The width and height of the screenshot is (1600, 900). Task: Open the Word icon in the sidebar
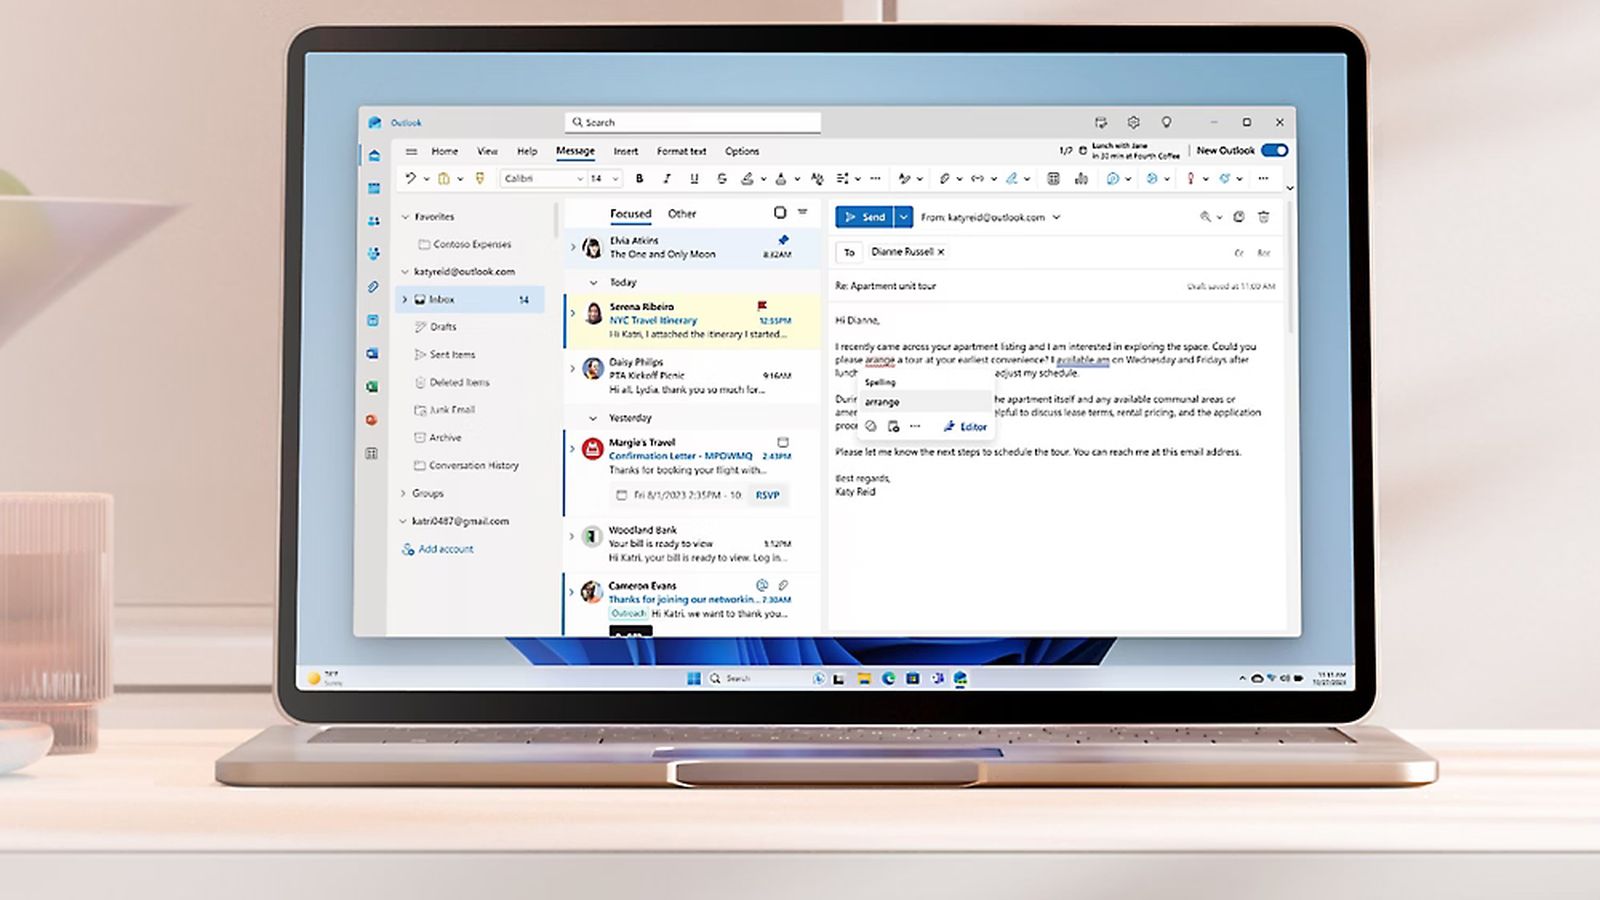tap(373, 351)
